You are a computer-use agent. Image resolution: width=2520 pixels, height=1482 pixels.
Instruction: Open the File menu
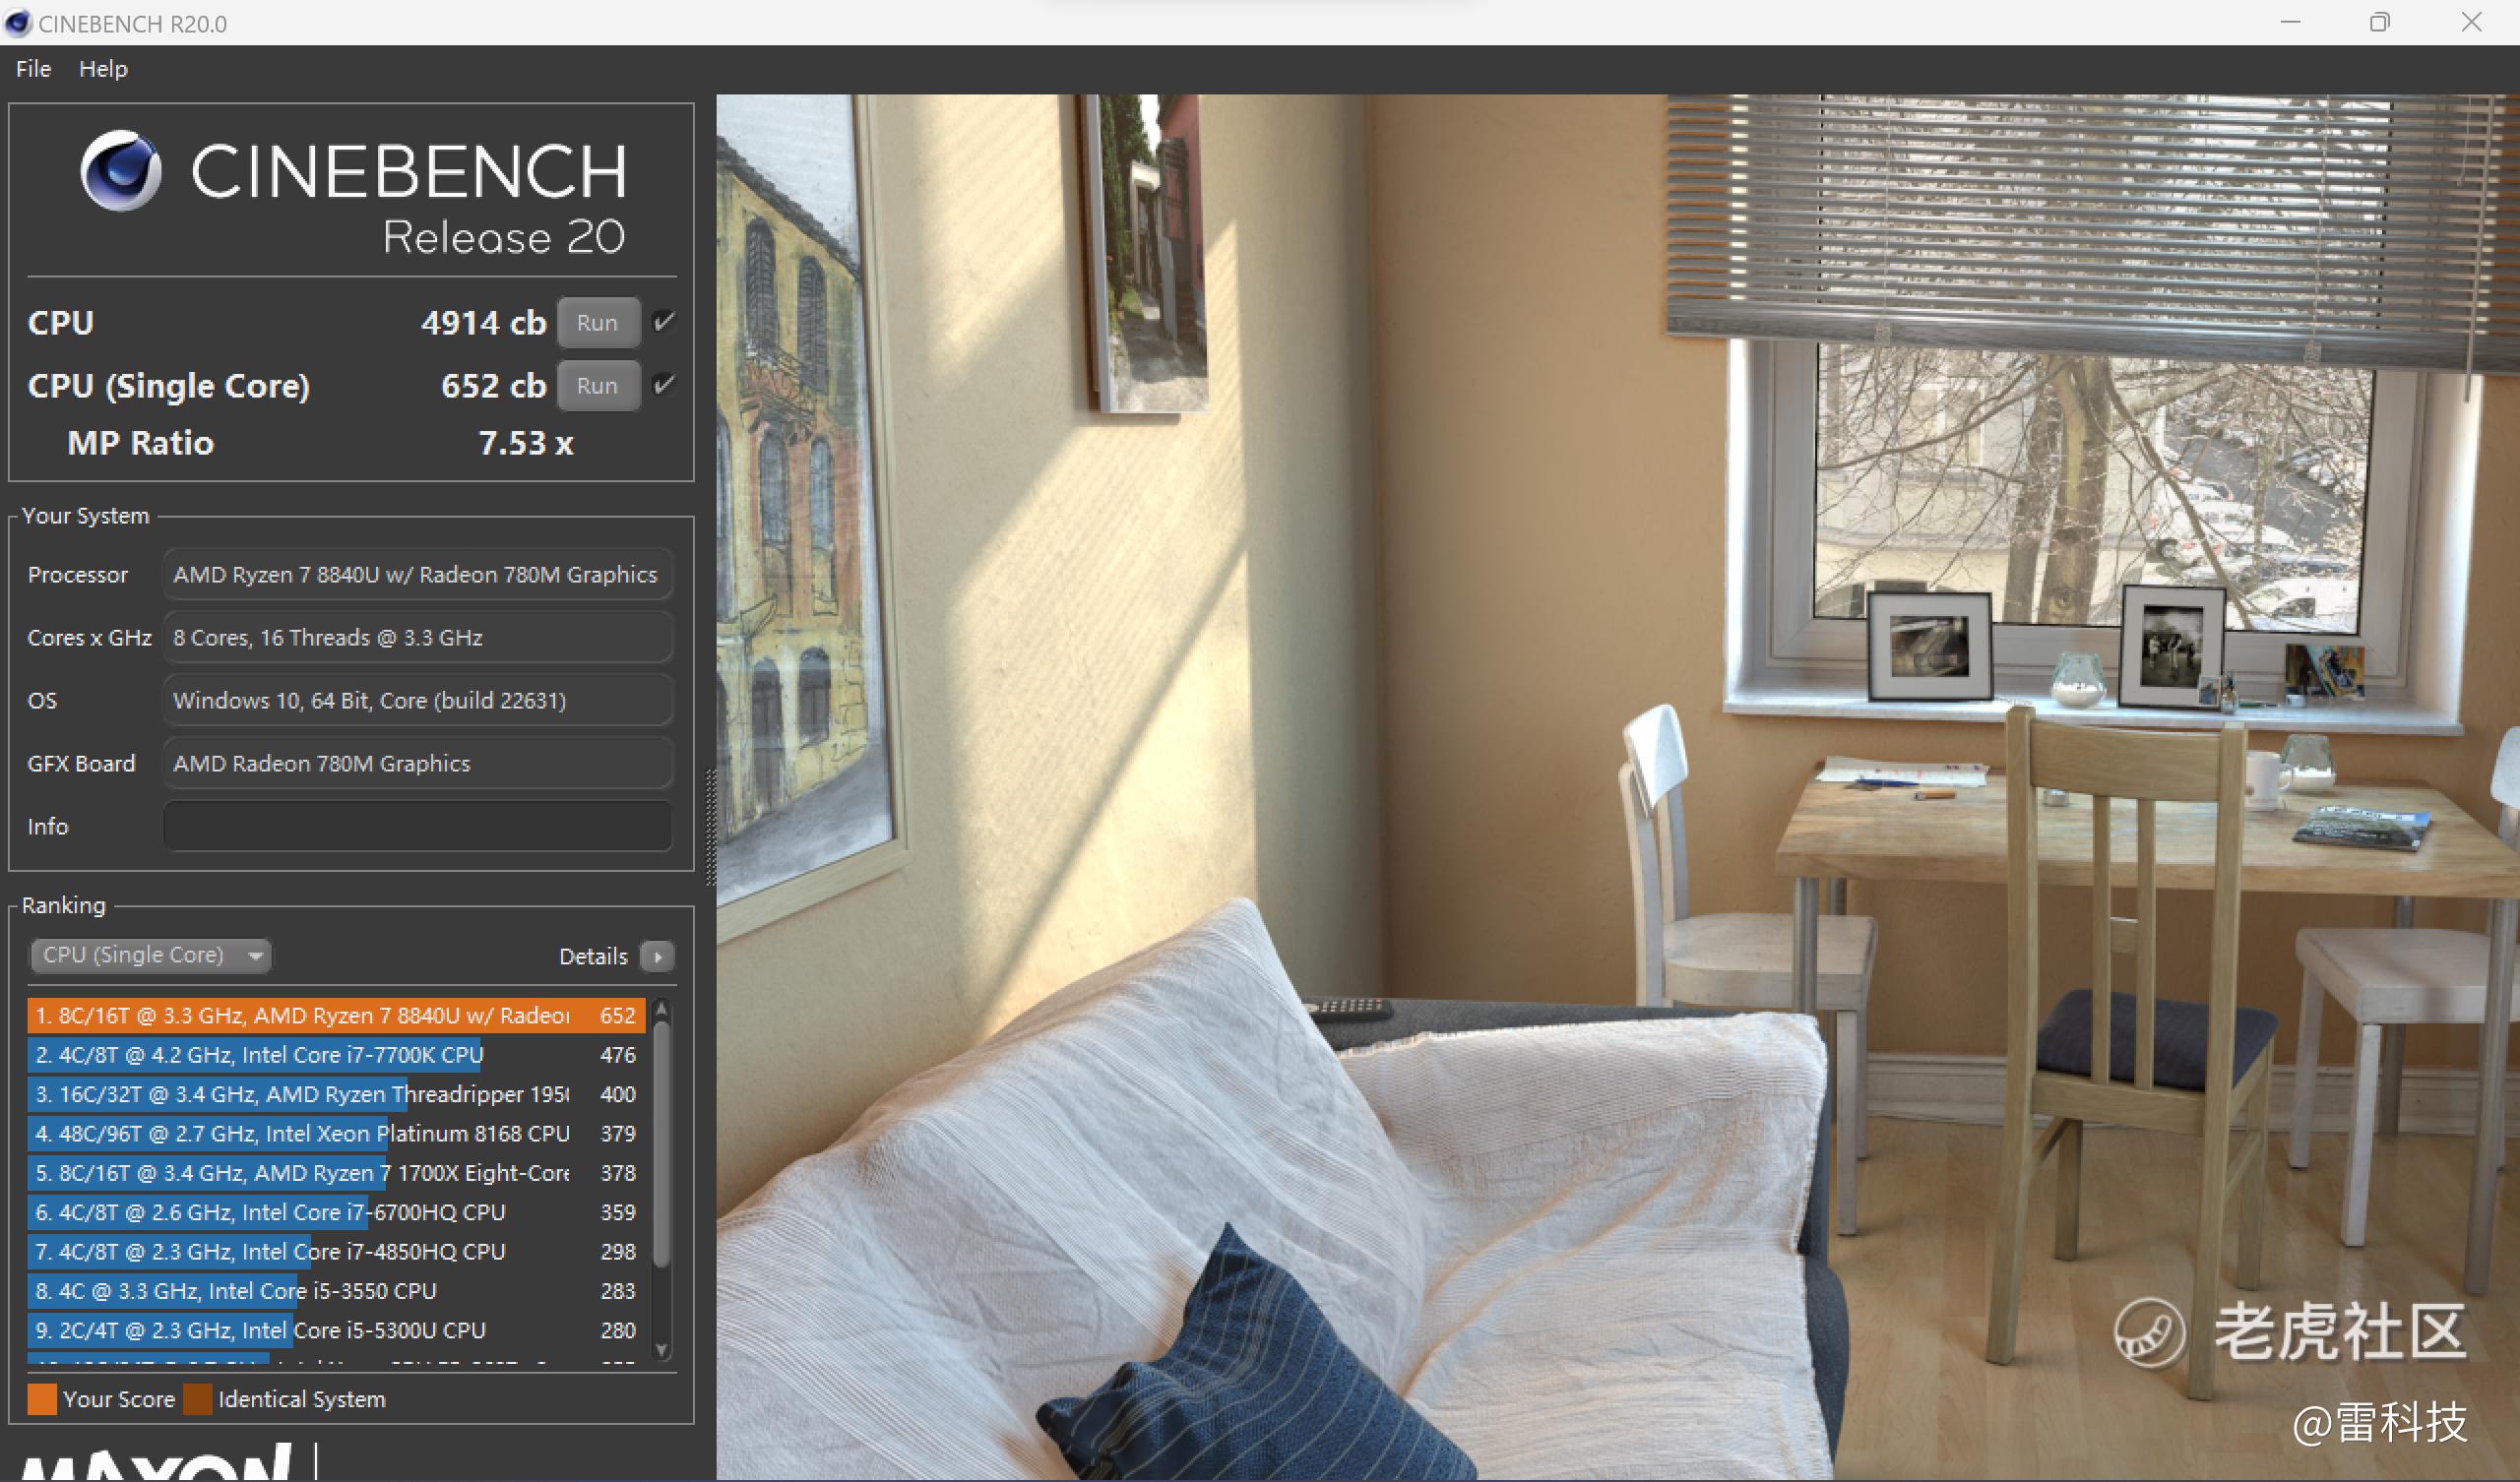pyautogui.click(x=33, y=69)
